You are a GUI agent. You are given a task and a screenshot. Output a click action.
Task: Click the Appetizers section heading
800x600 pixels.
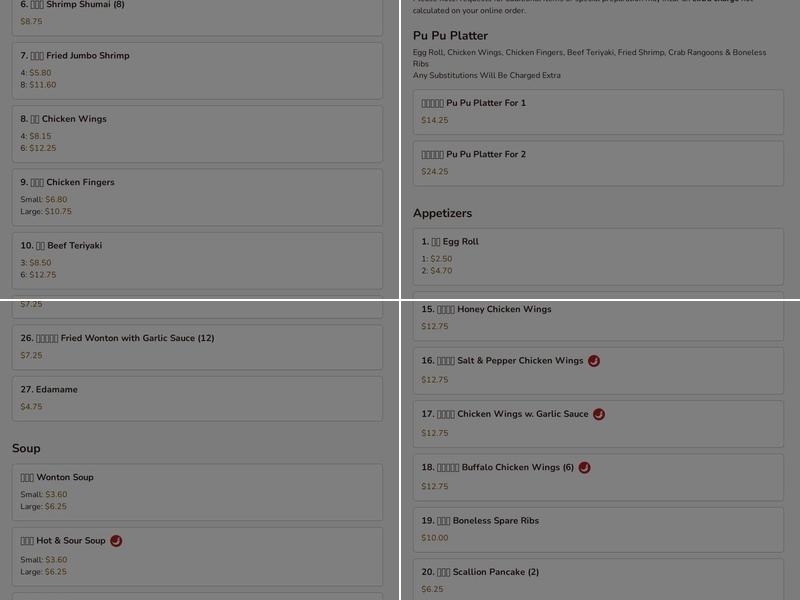tap(443, 213)
